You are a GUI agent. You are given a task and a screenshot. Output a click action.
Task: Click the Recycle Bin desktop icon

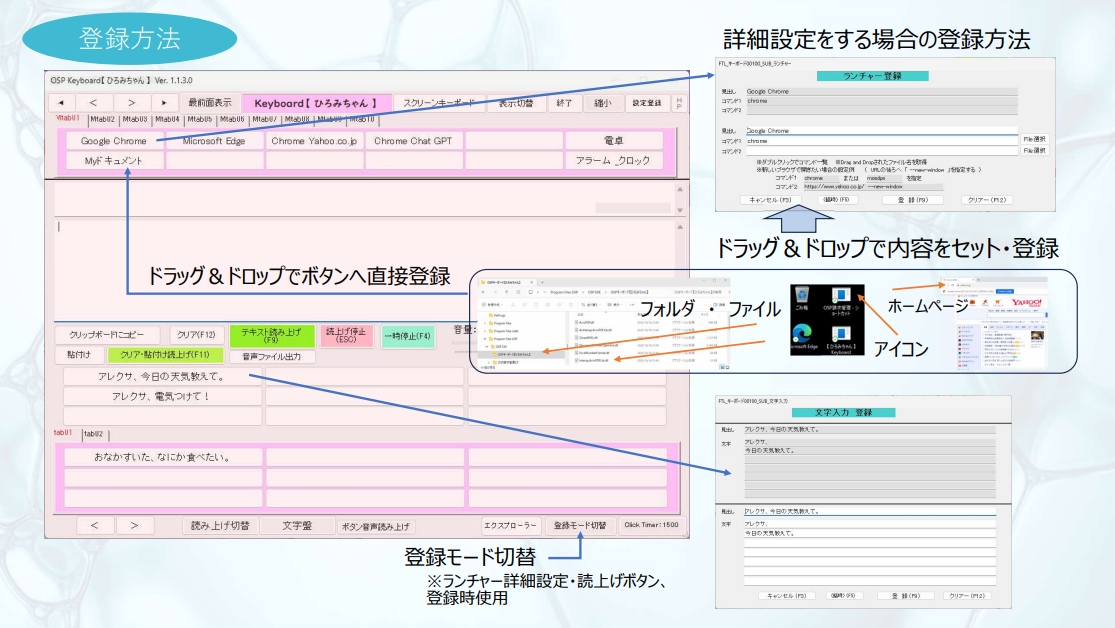[x=802, y=299]
